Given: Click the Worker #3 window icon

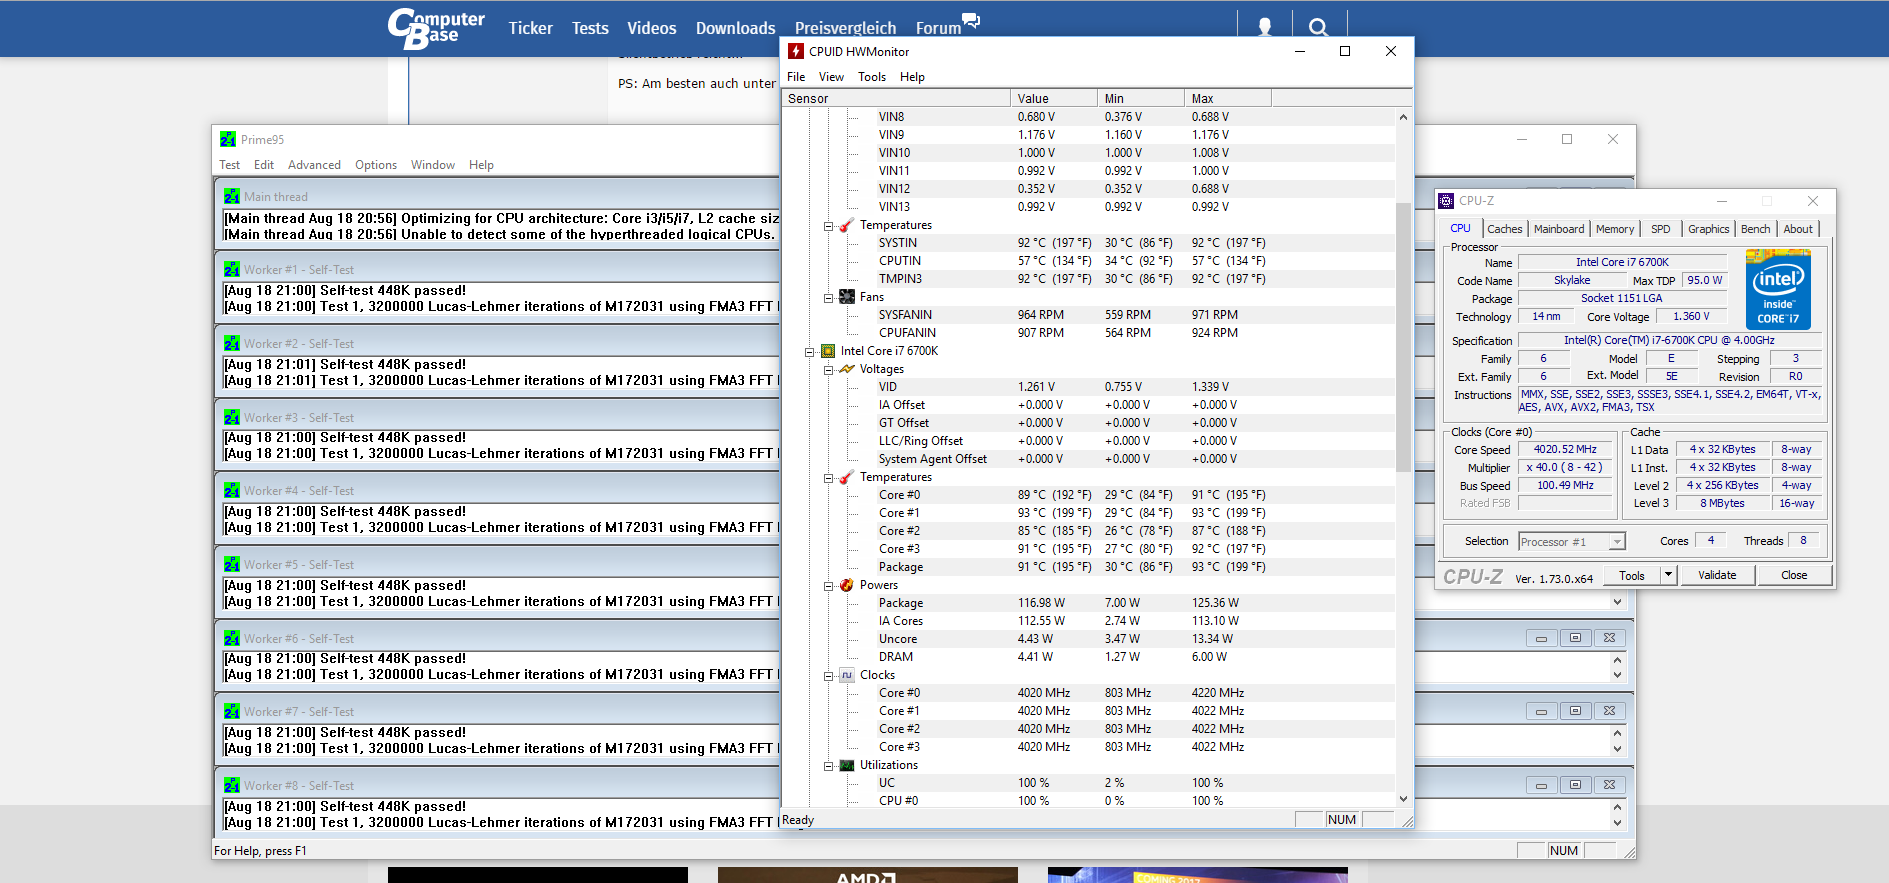Looking at the screenshot, I should click(x=232, y=418).
